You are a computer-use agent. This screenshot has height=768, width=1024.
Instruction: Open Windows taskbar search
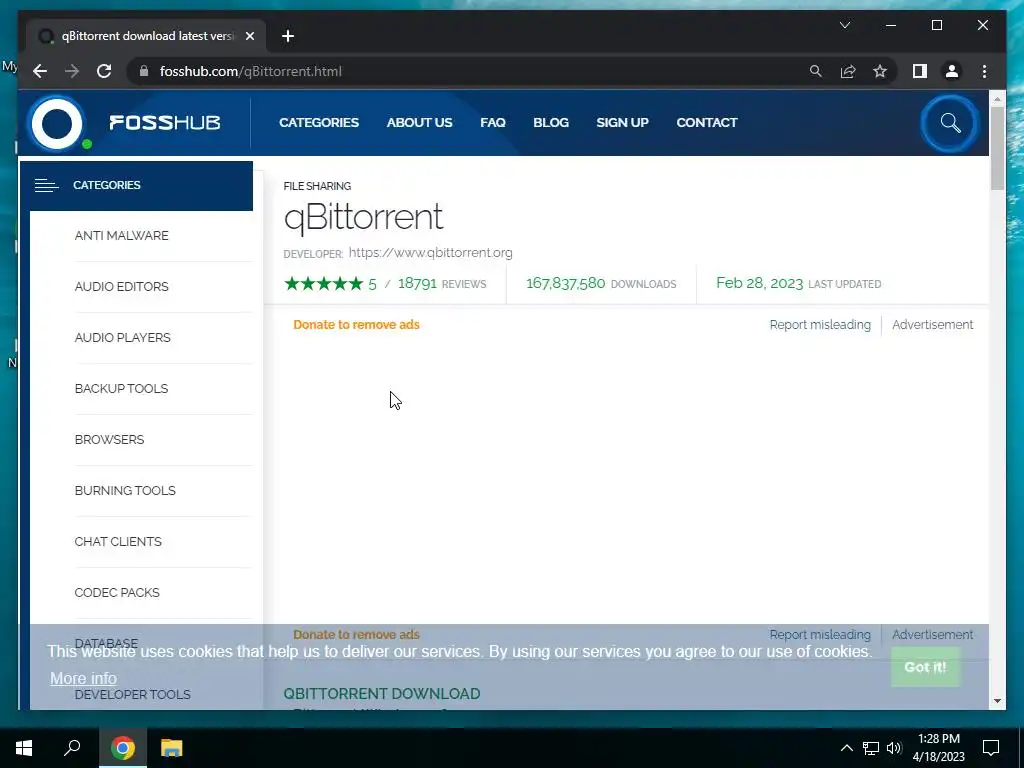click(x=72, y=748)
